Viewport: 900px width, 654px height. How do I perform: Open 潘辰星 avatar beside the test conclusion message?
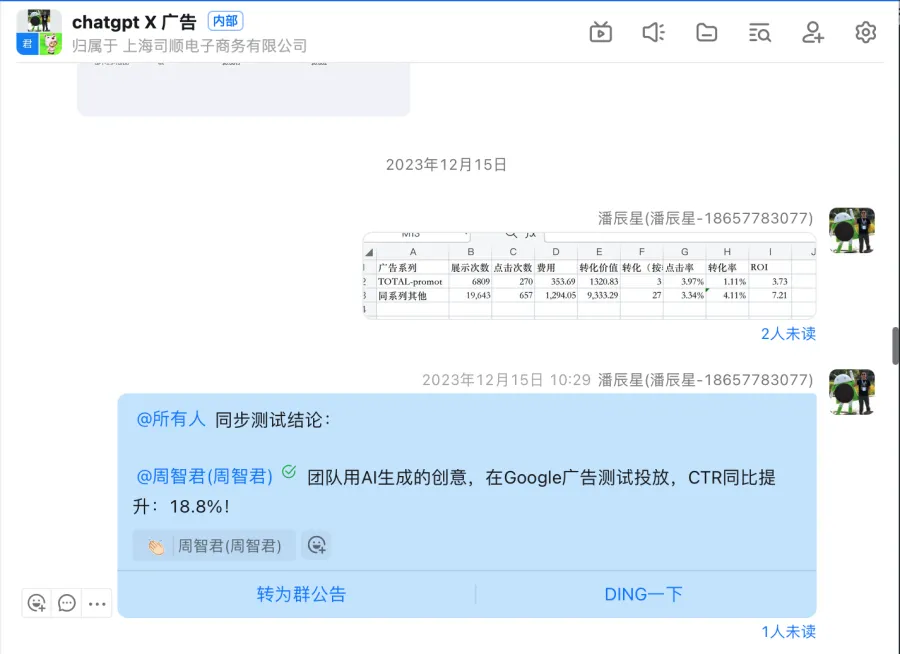click(851, 392)
